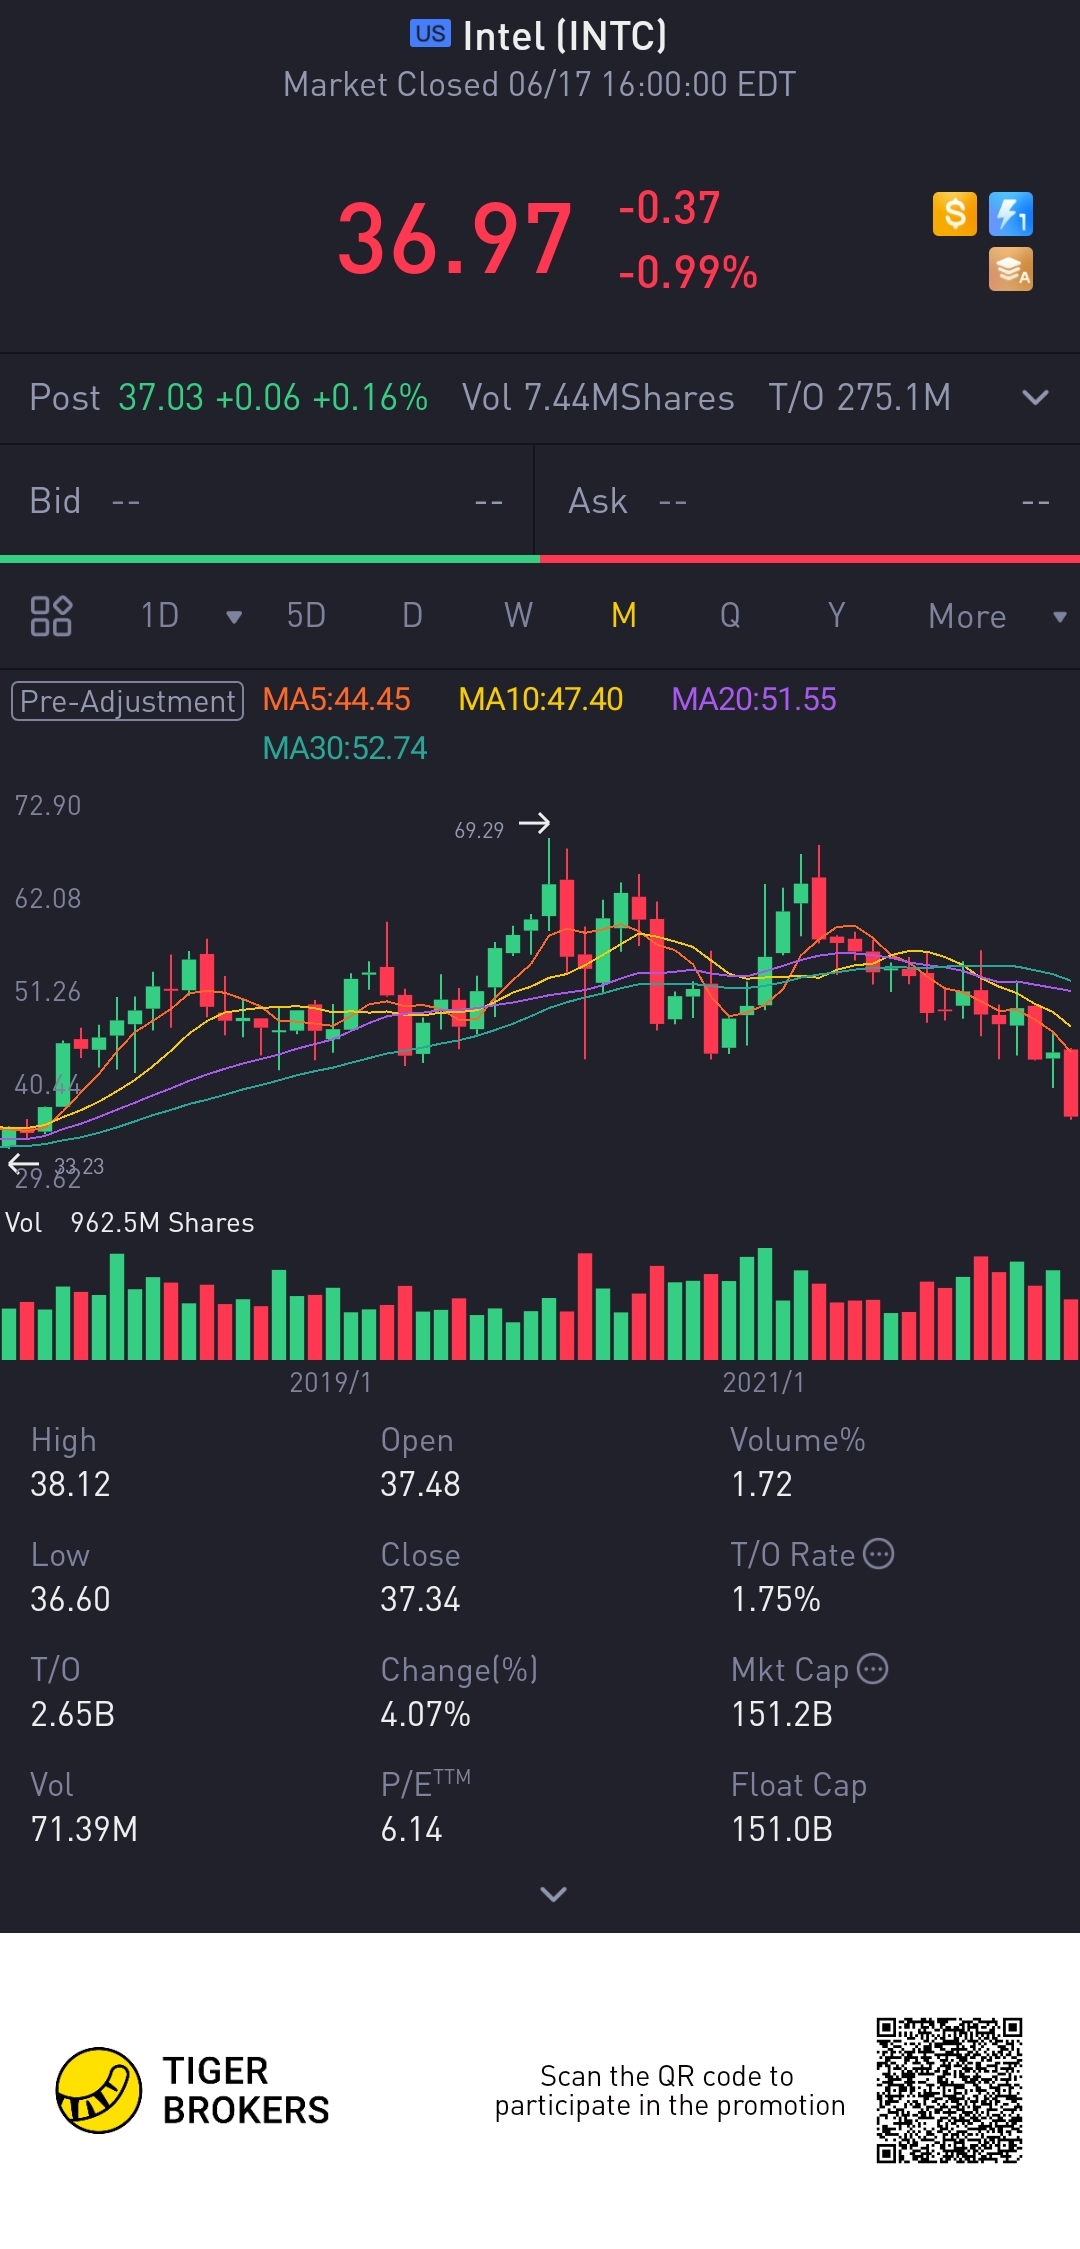Toggle the Pre-Adjustment price setting

[127, 701]
